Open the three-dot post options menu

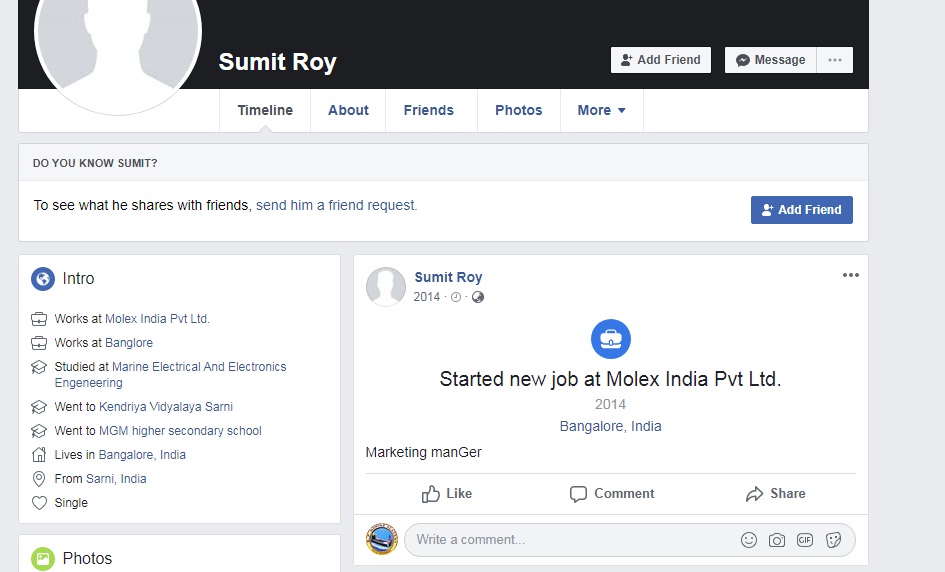tap(850, 276)
